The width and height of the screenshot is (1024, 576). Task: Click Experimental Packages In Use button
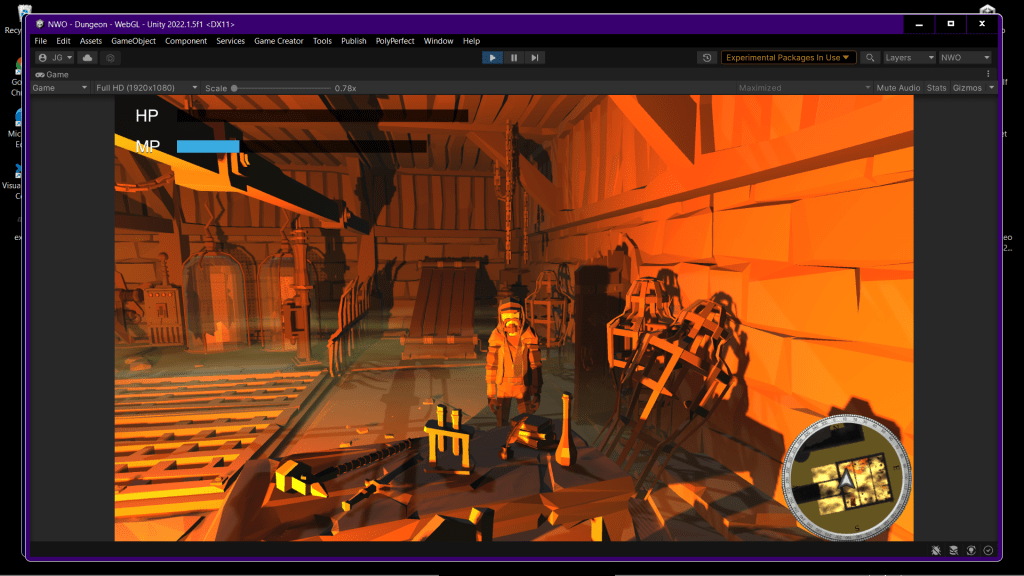click(788, 58)
